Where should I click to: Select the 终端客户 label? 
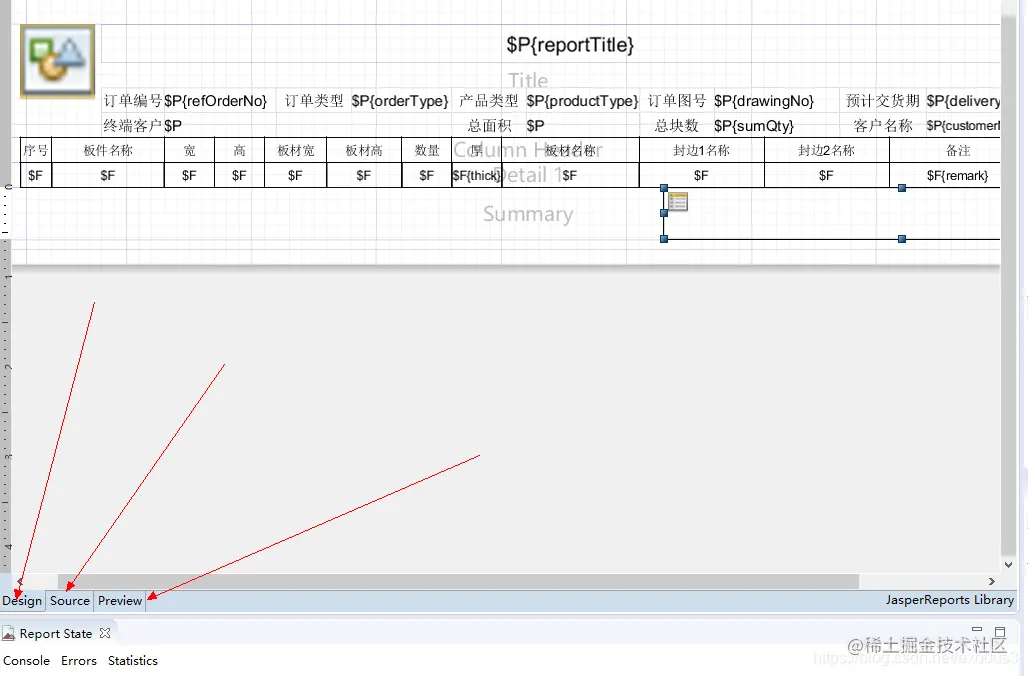pos(132,125)
